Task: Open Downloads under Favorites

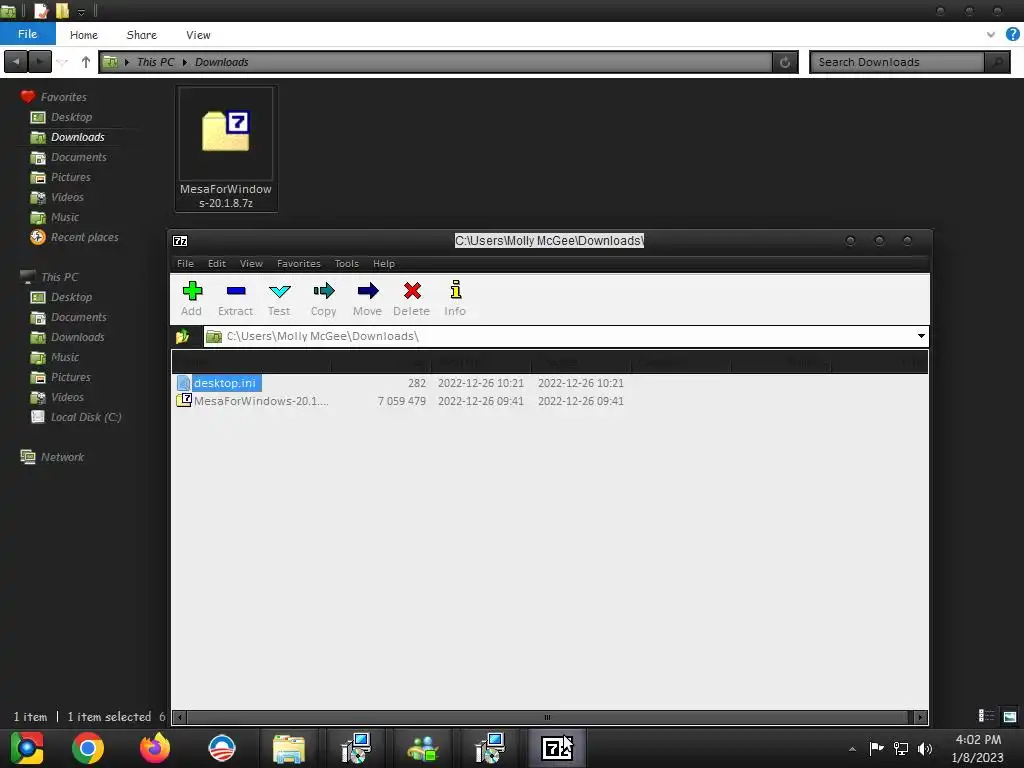Action: [x=78, y=137]
